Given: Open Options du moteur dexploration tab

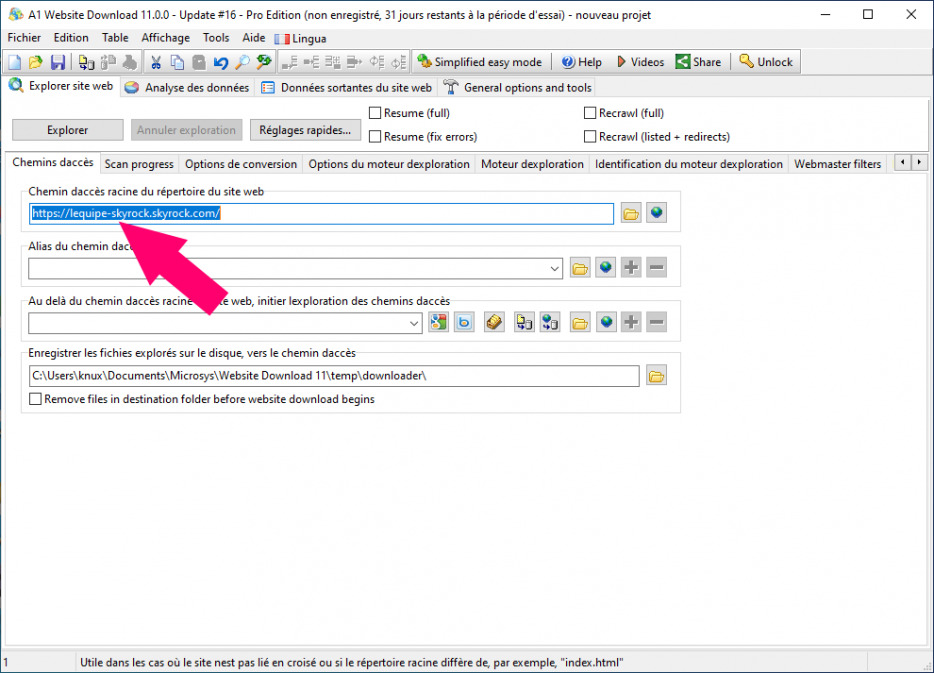Looking at the screenshot, I should click(389, 164).
